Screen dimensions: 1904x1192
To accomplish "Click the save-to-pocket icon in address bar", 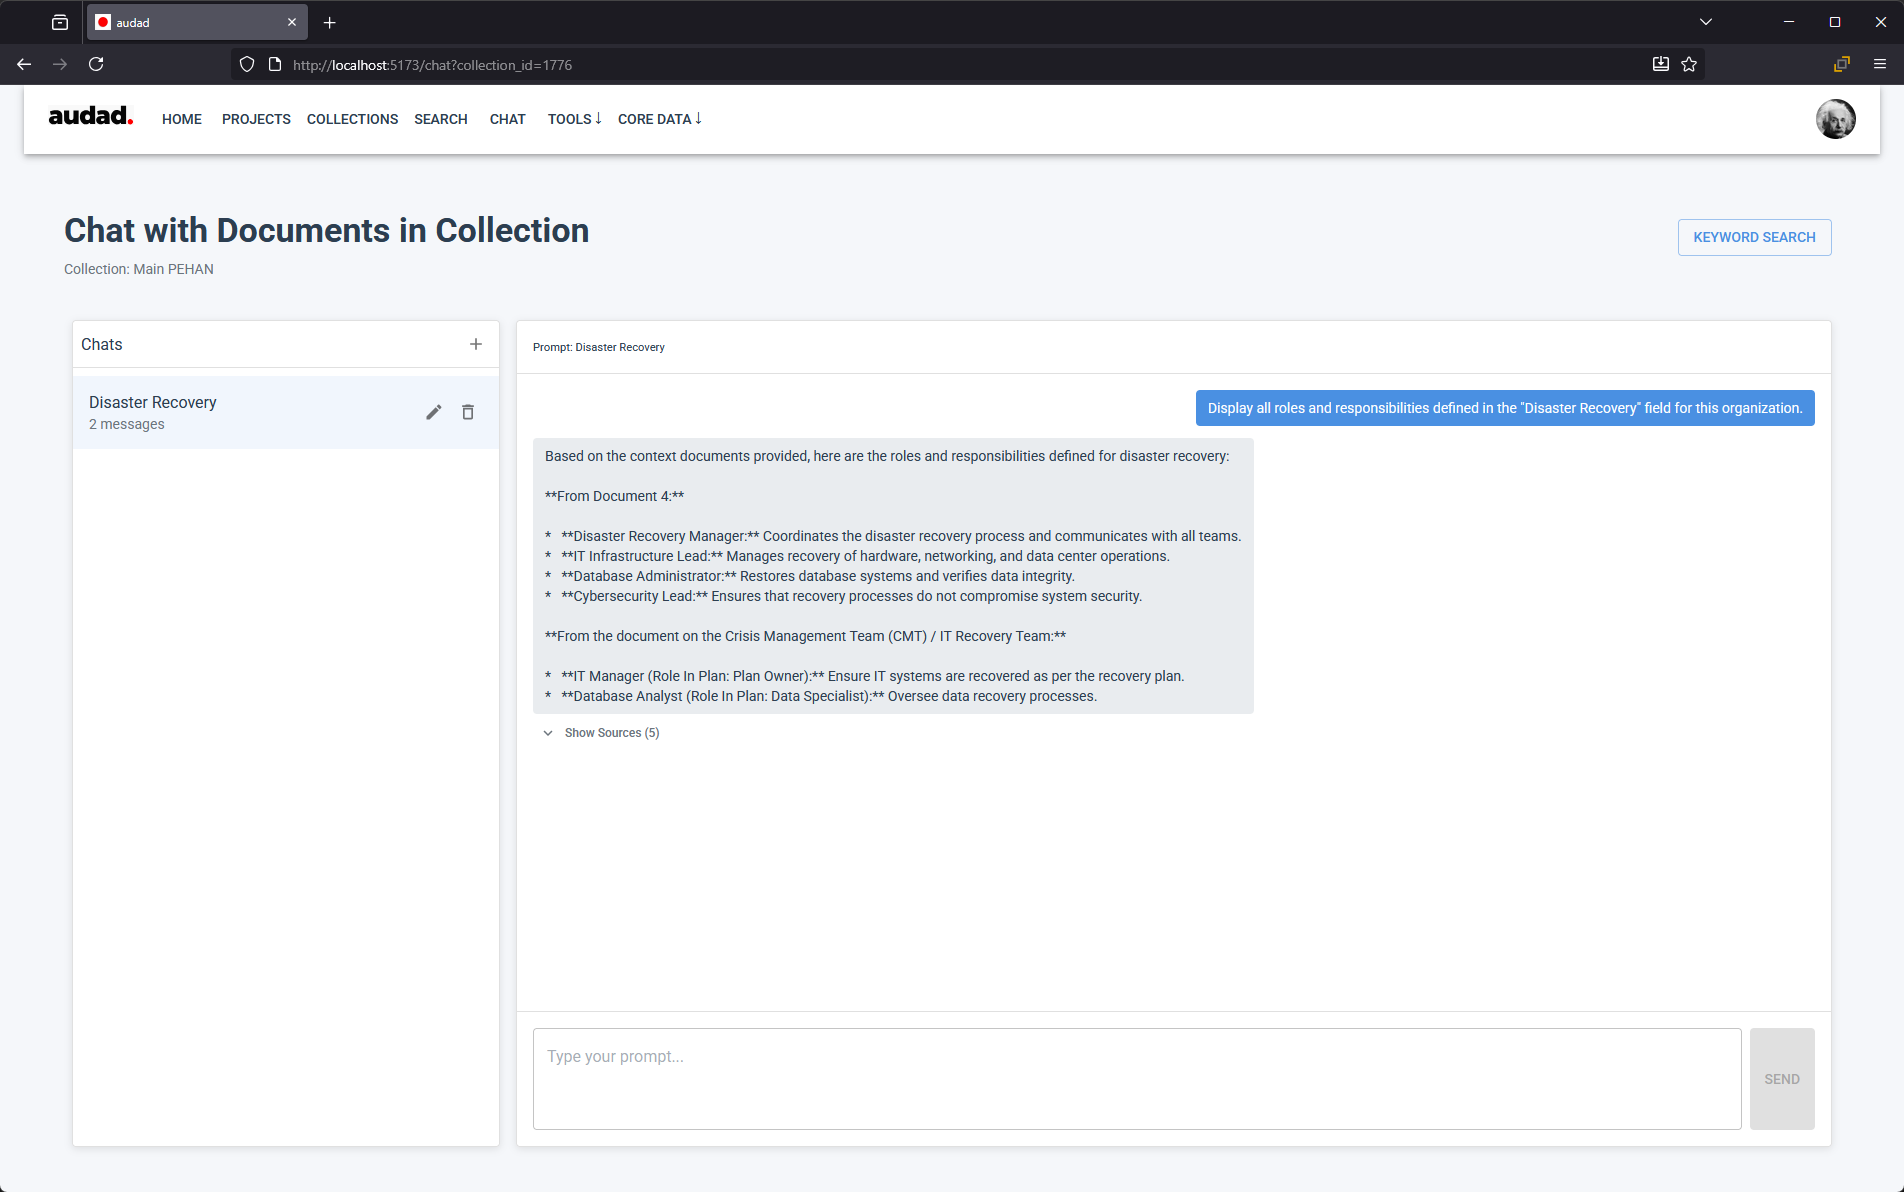I will [1660, 63].
